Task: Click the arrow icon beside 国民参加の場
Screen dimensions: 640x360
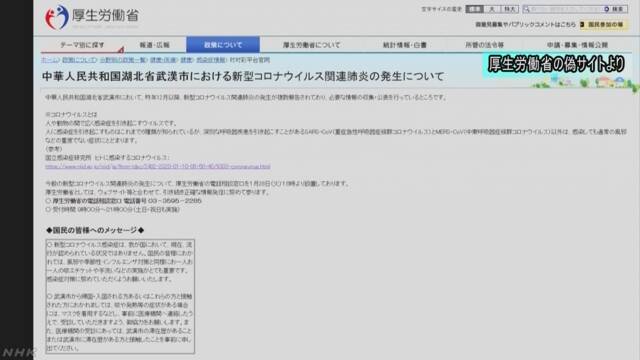Action: pyautogui.click(x=582, y=24)
